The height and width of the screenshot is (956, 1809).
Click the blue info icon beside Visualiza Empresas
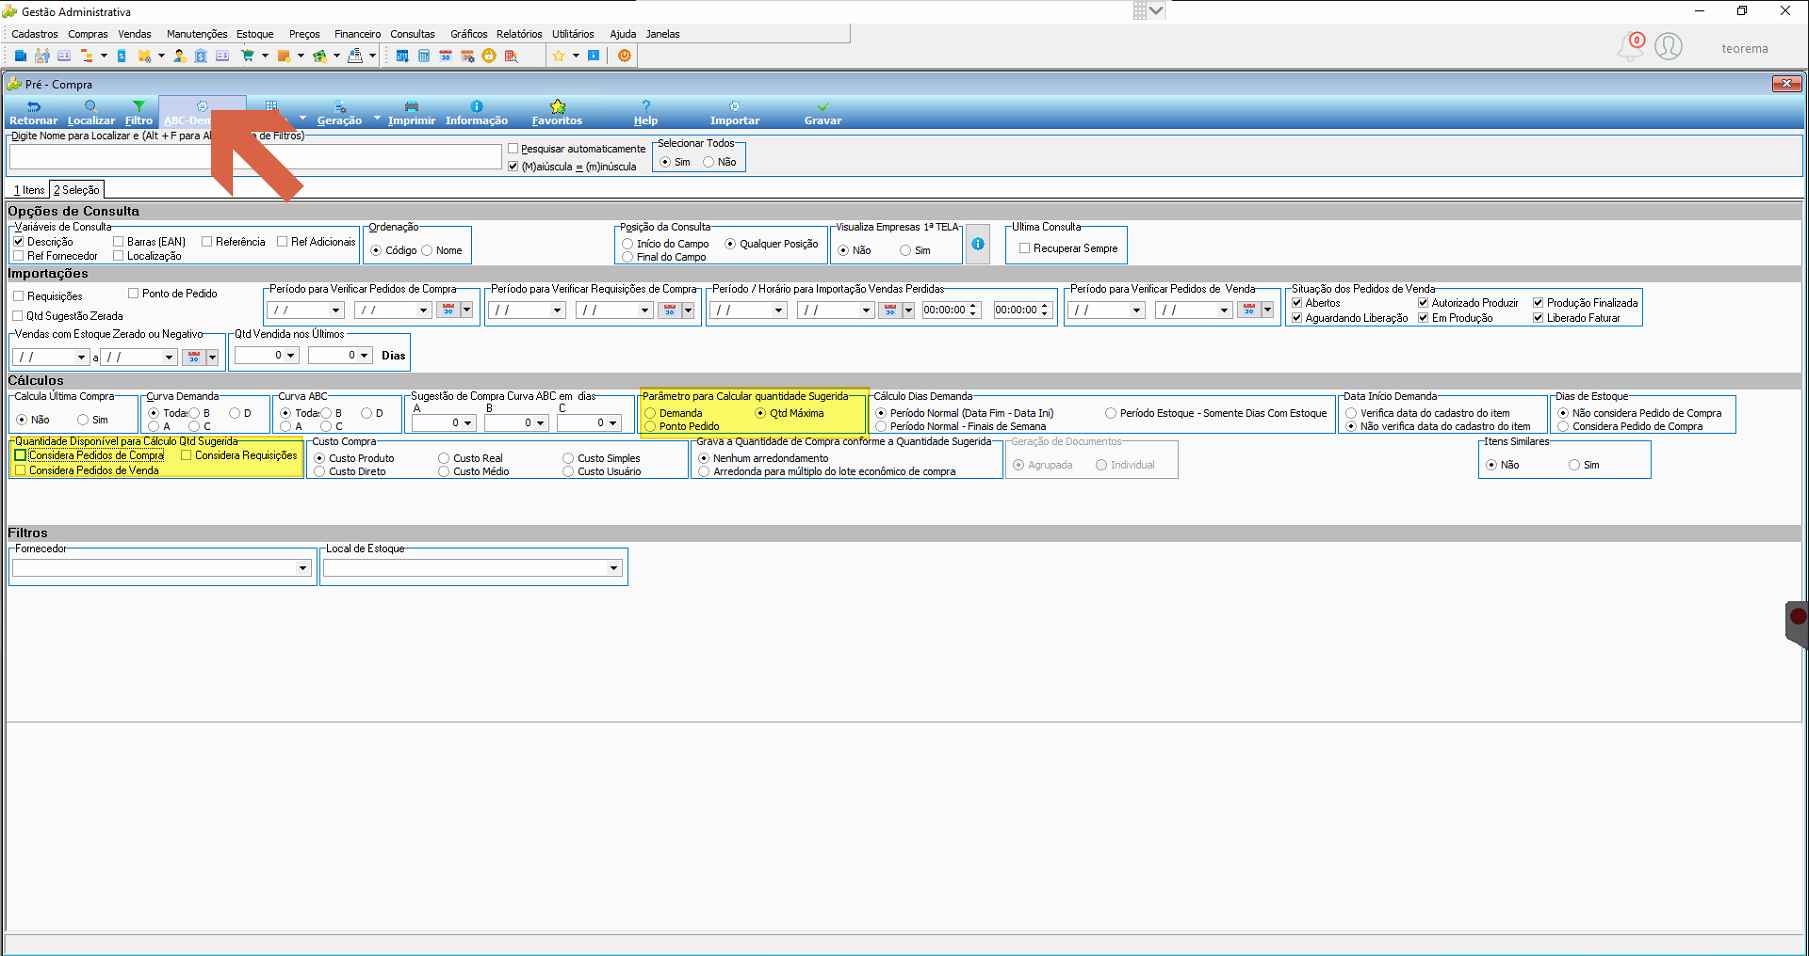[x=978, y=244]
